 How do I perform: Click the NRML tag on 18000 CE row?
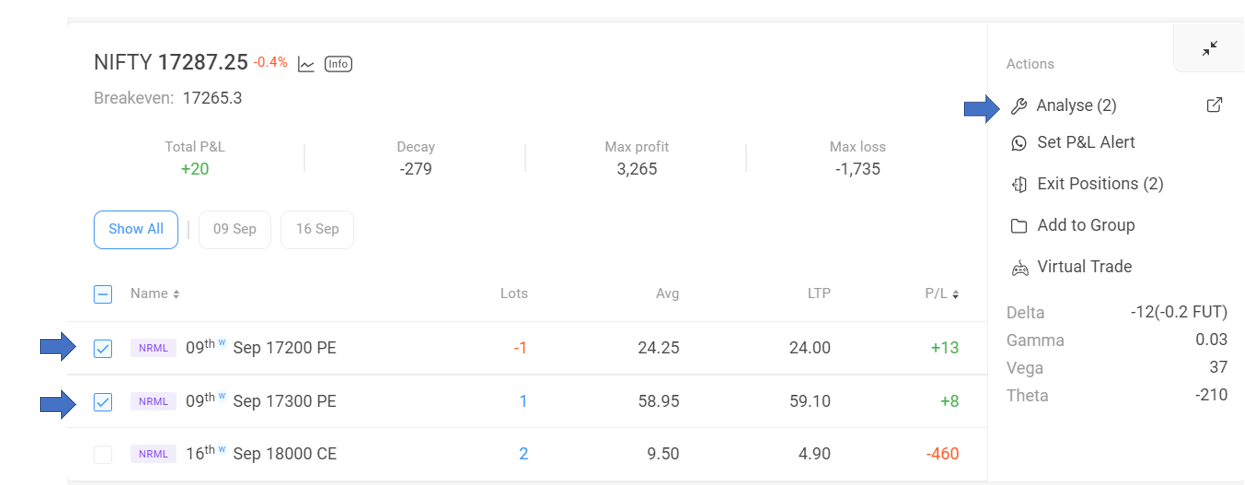(153, 454)
